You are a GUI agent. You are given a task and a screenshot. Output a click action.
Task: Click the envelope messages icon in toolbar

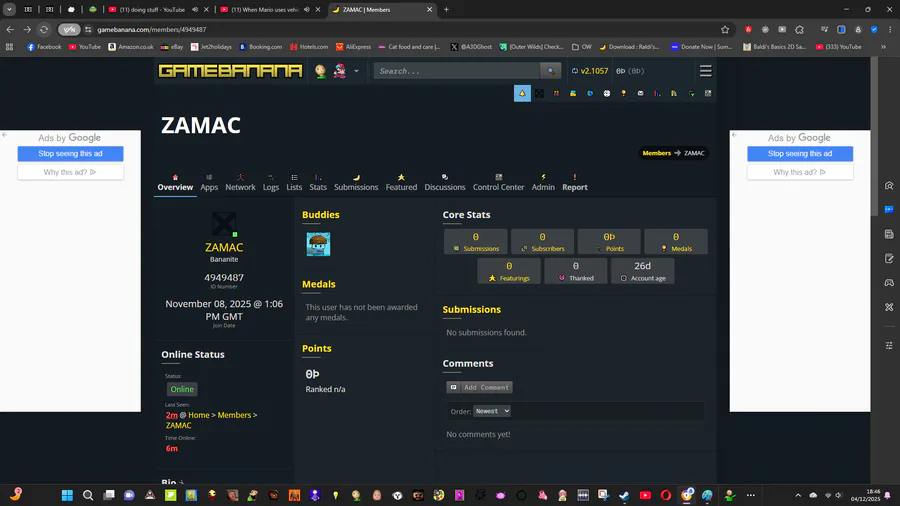[x=640, y=94]
